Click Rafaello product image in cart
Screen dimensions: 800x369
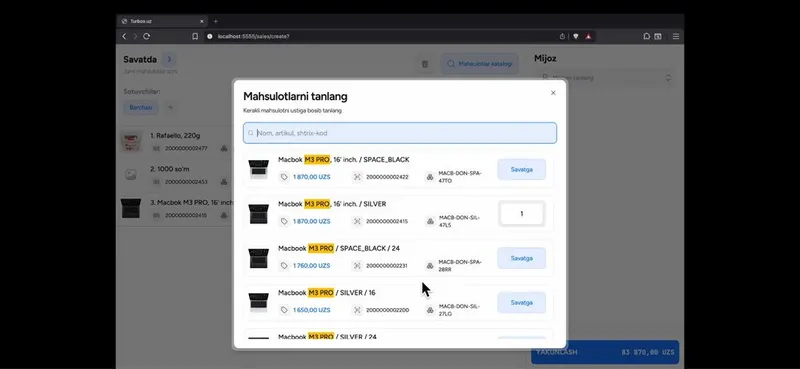click(x=131, y=142)
